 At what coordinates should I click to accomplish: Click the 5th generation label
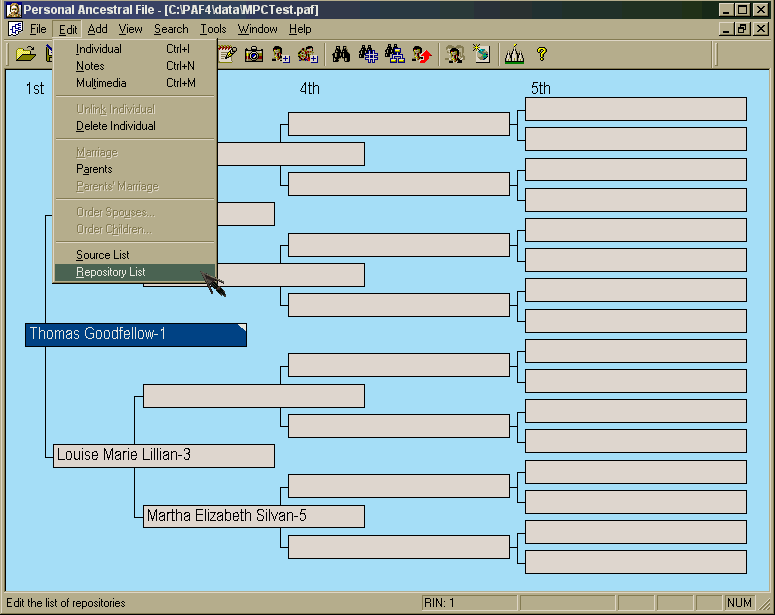[540, 88]
